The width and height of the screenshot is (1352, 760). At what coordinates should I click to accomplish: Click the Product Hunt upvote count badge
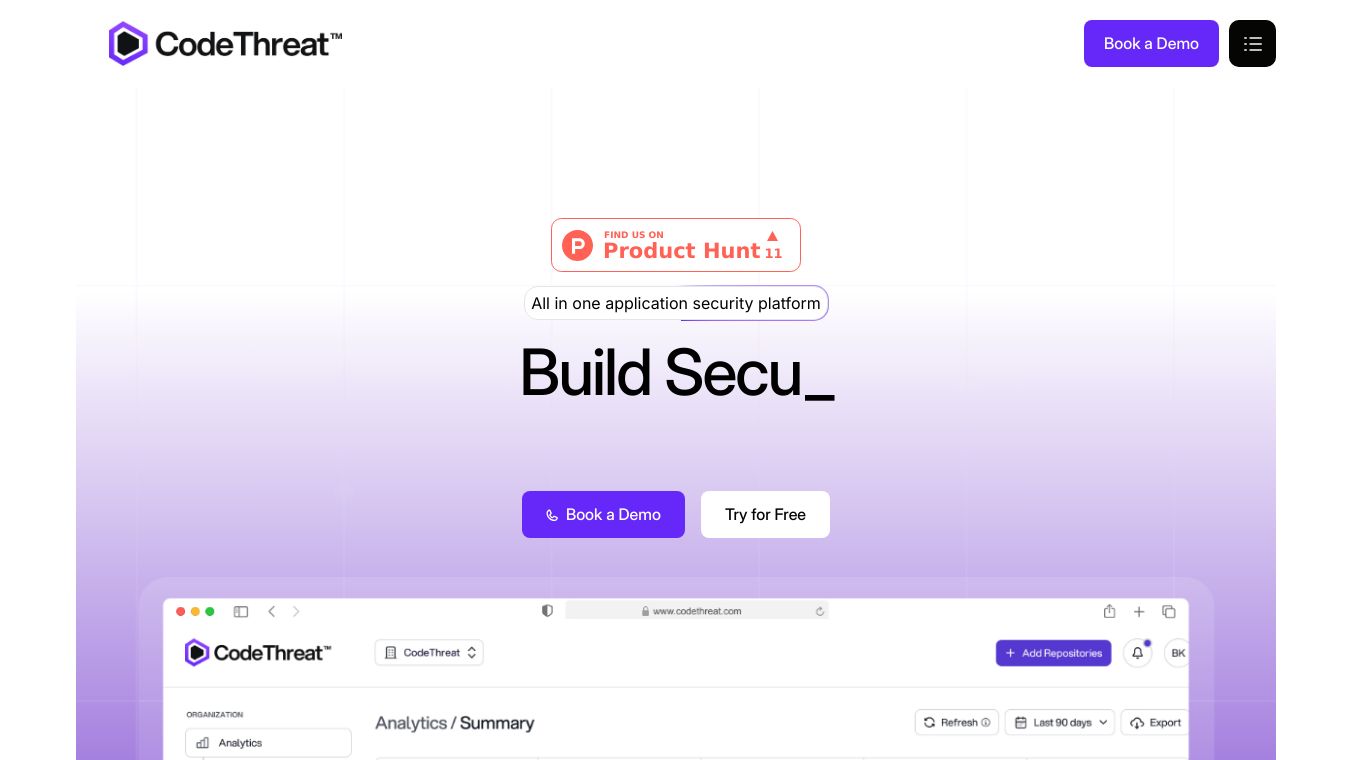[x=773, y=245]
